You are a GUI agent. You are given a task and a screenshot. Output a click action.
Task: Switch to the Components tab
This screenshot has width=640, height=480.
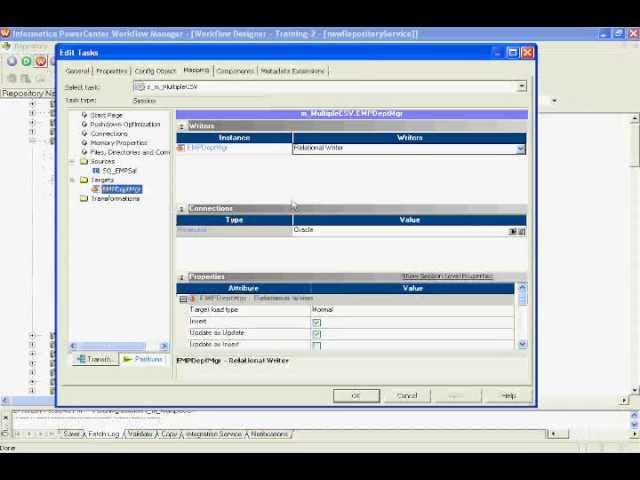point(235,71)
